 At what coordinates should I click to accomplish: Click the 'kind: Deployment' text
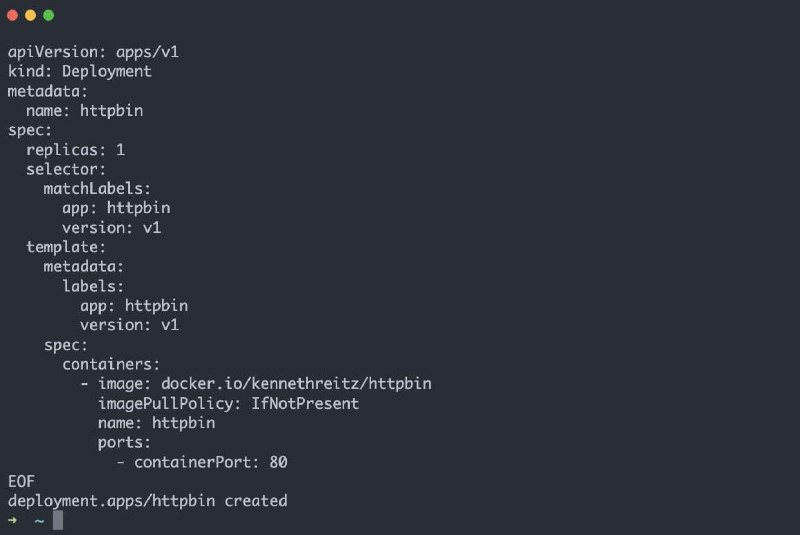click(80, 71)
